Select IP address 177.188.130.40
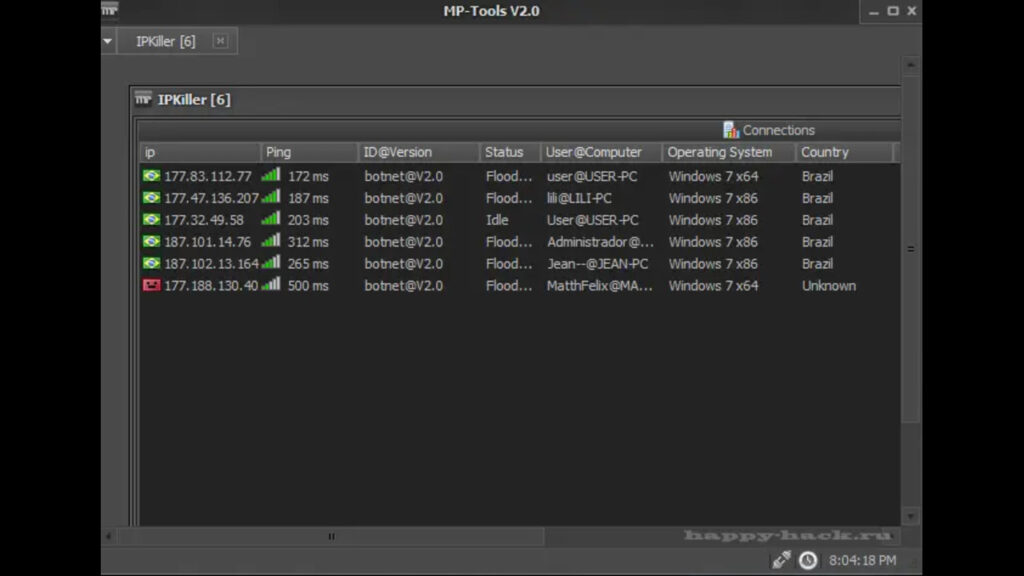 212,285
